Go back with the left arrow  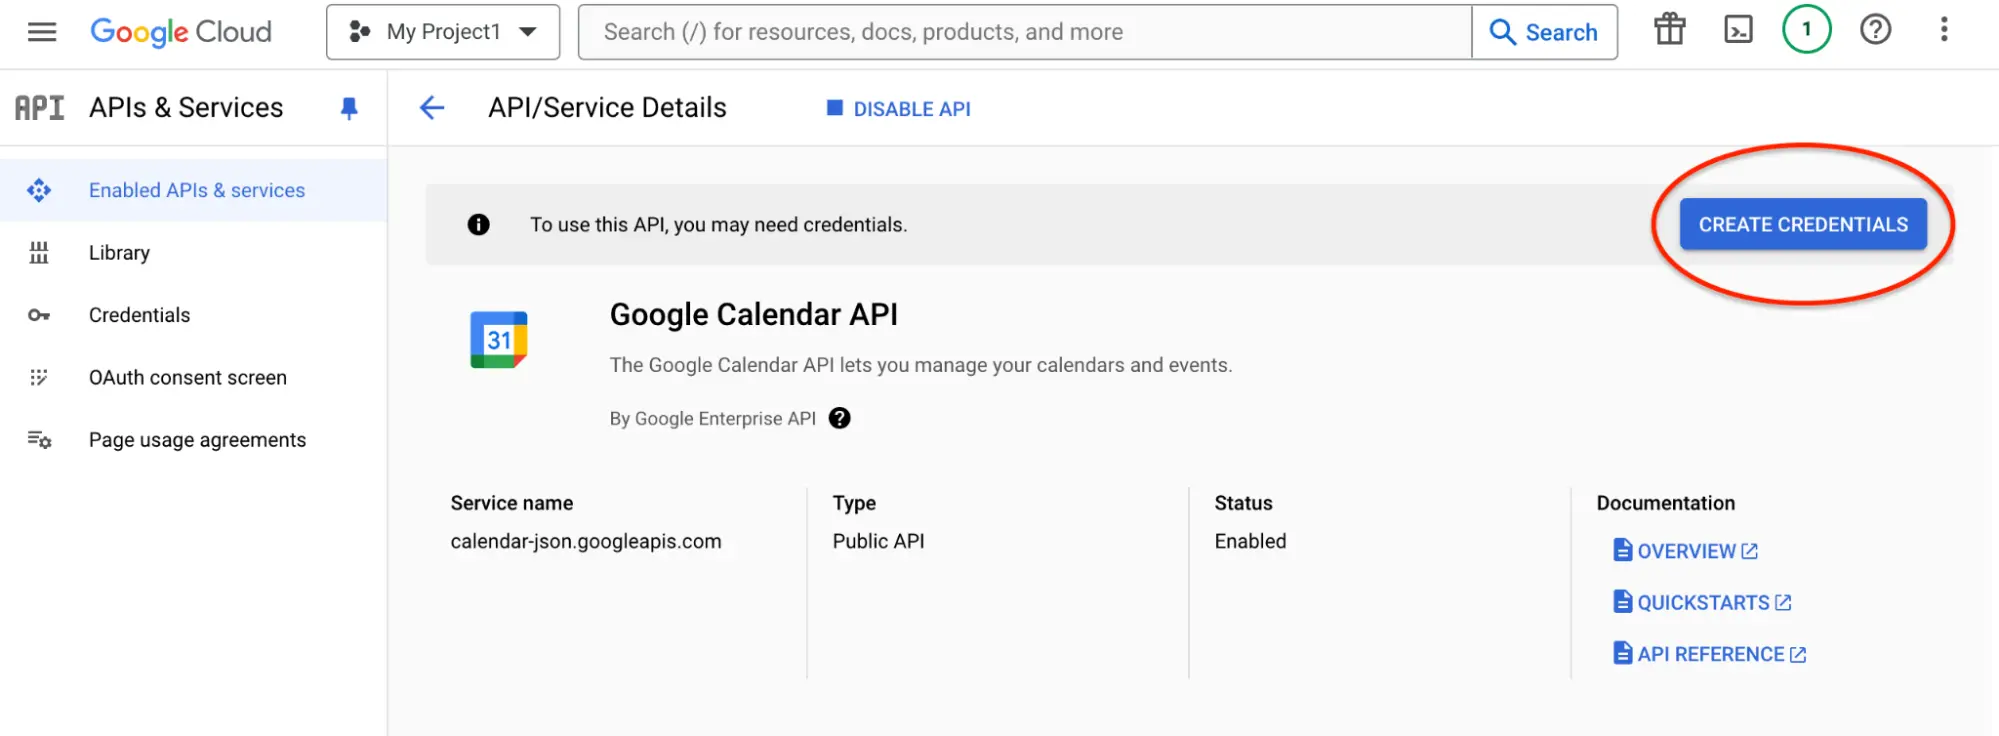pyautogui.click(x=432, y=108)
